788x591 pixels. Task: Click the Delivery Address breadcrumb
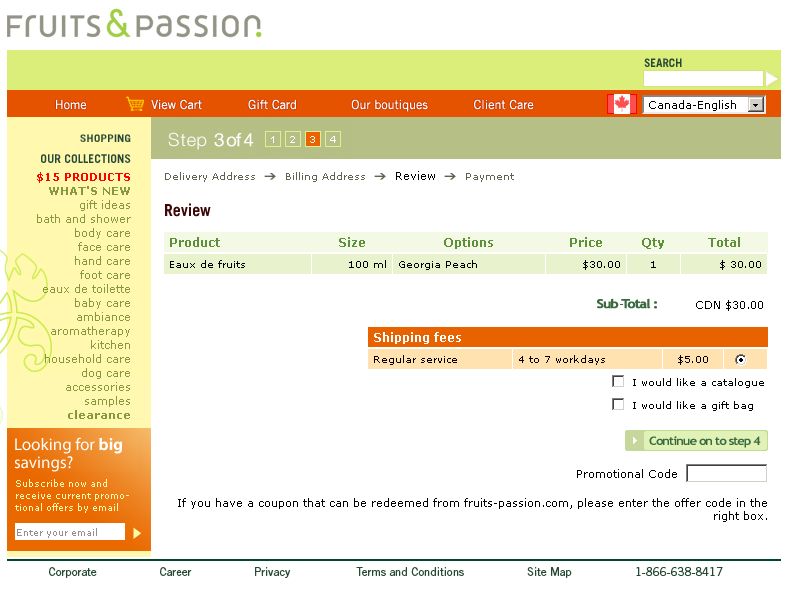(x=210, y=176)
